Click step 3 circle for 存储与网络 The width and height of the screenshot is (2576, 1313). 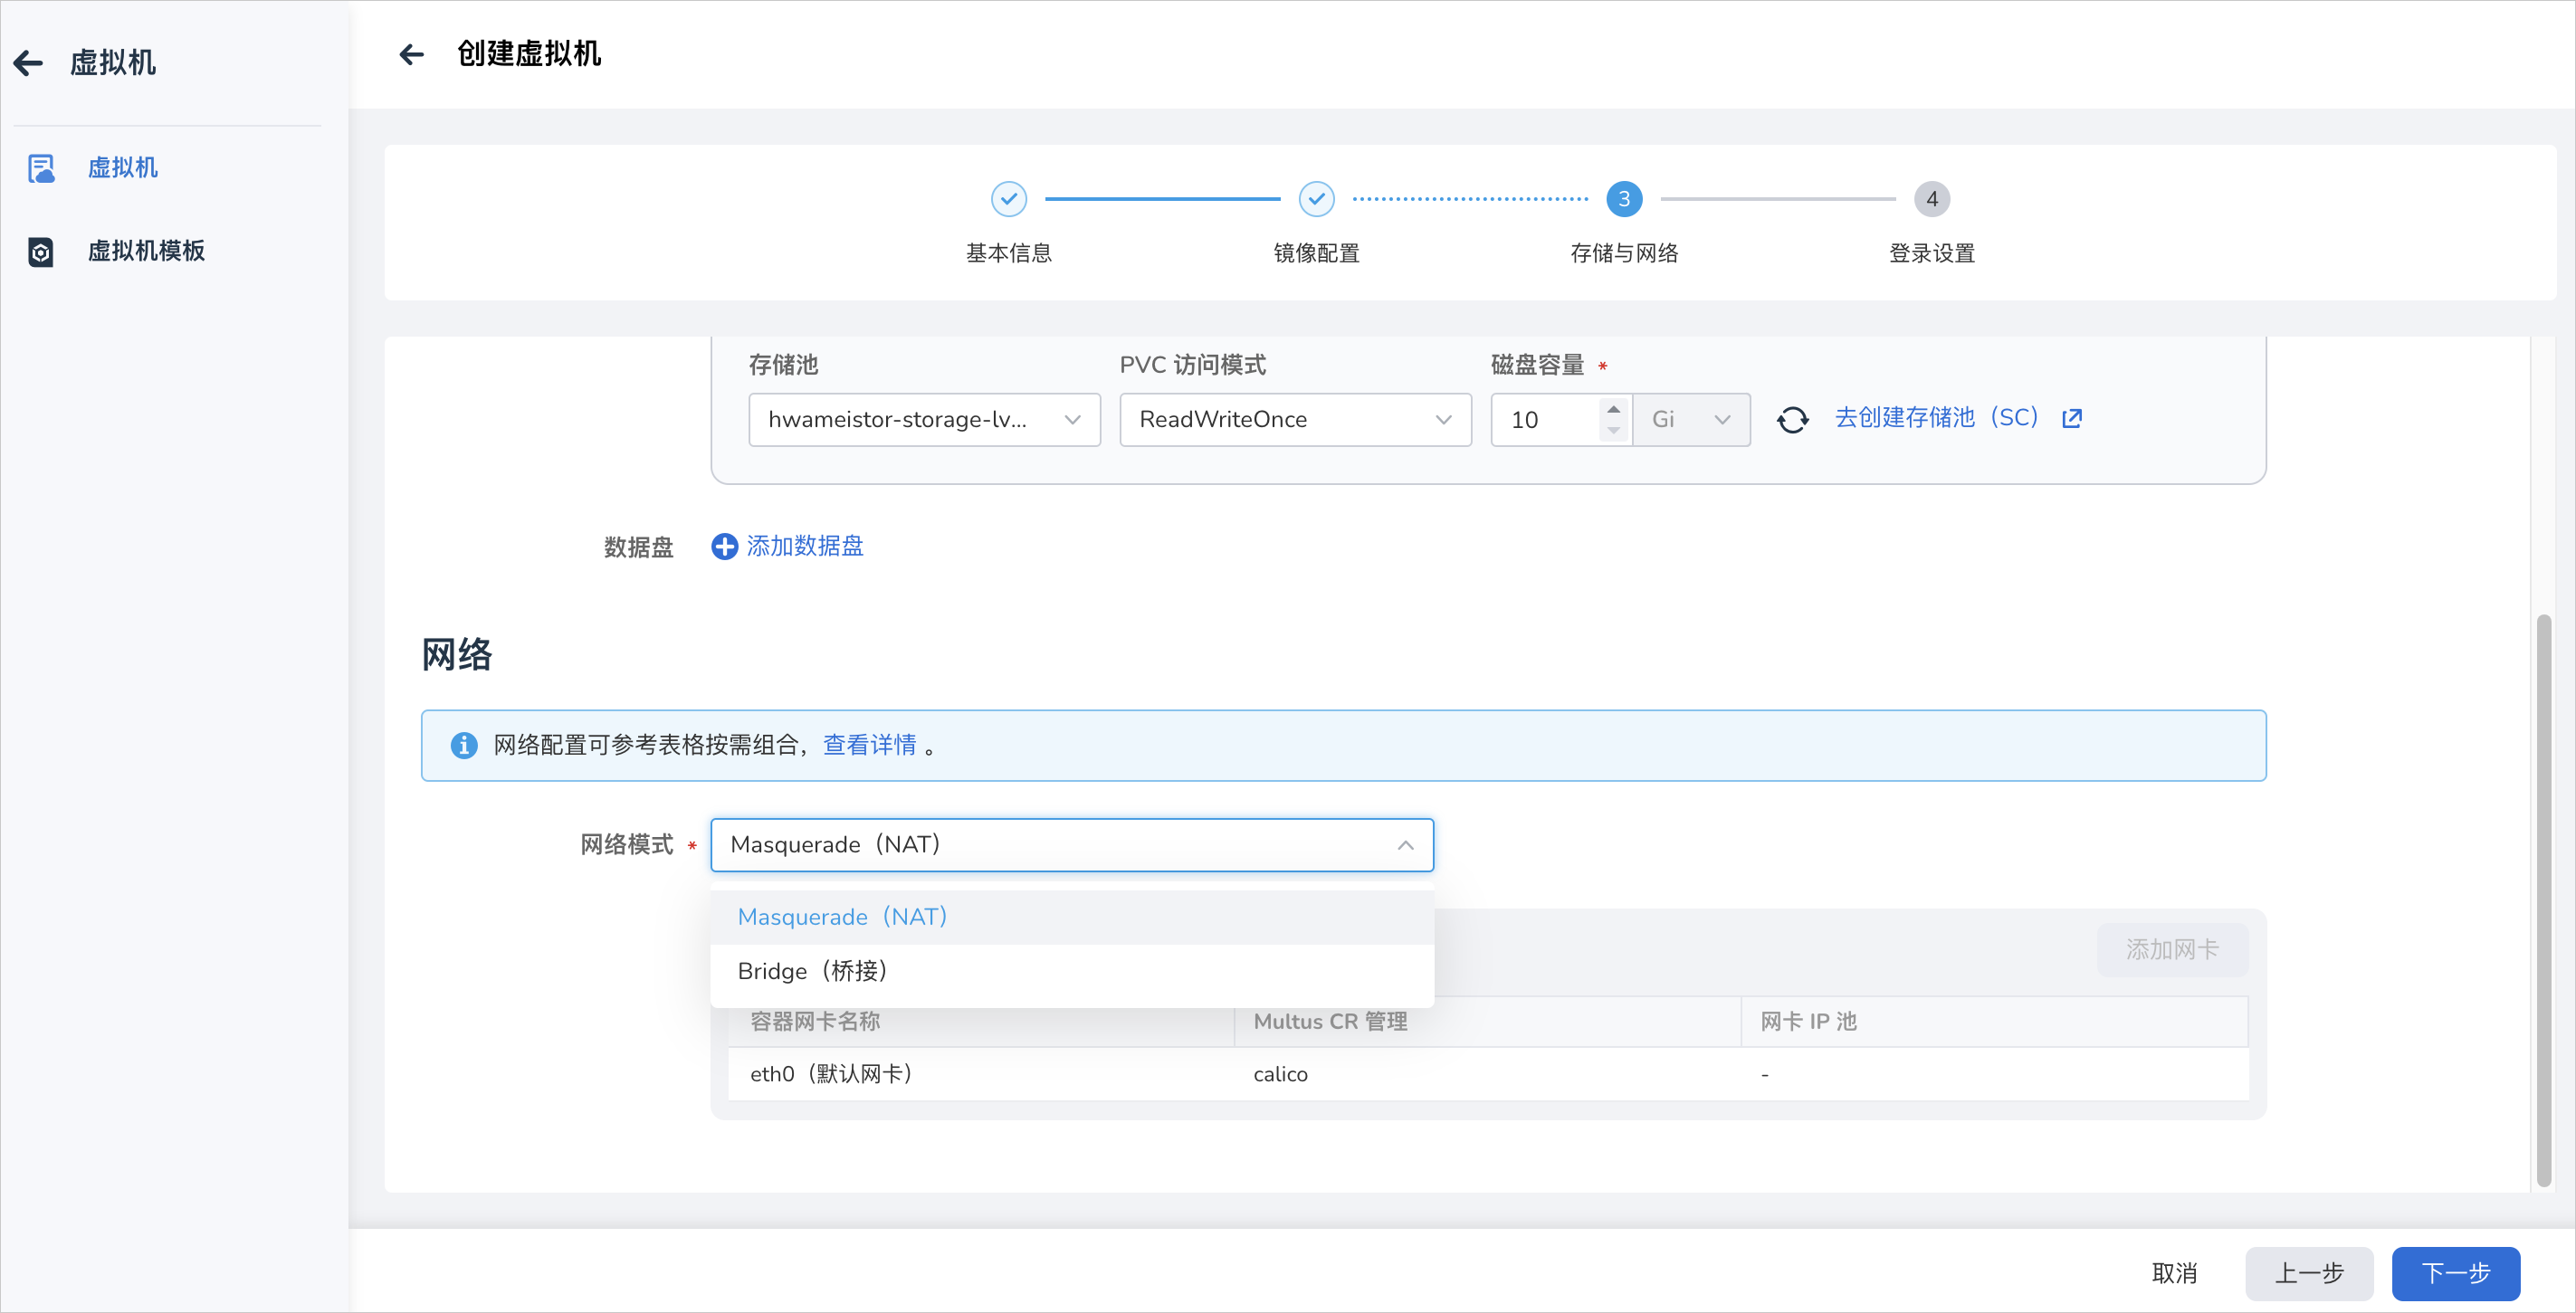click(x=1624, y=199)
